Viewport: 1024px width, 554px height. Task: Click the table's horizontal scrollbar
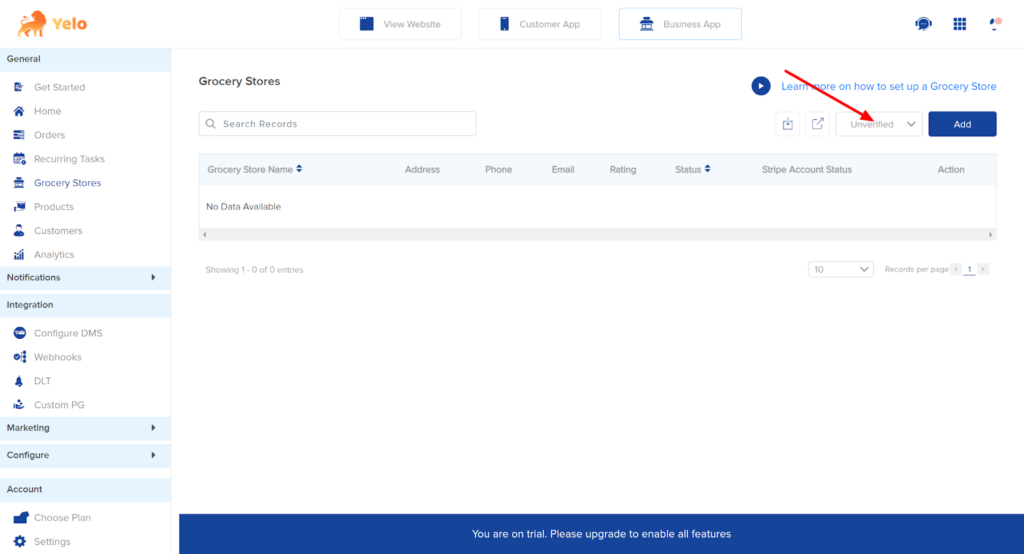[597, 234]
